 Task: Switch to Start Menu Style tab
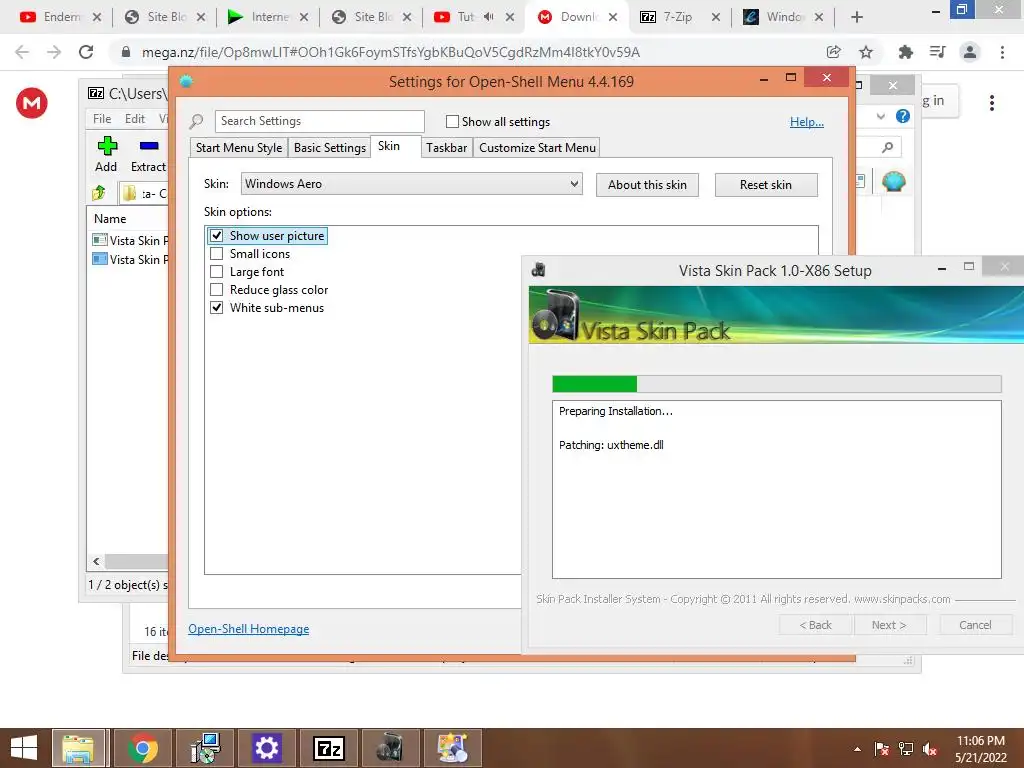click(239, 148)
